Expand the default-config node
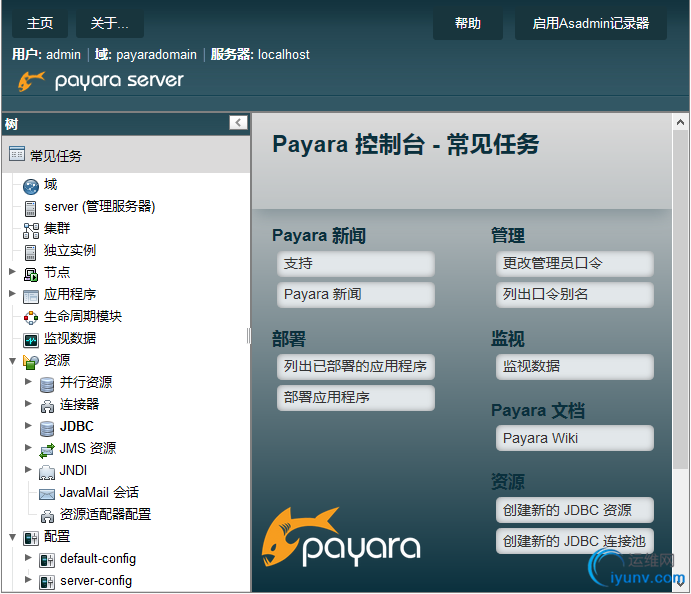The height and width of the screenshot is (594, 691). 28,557
